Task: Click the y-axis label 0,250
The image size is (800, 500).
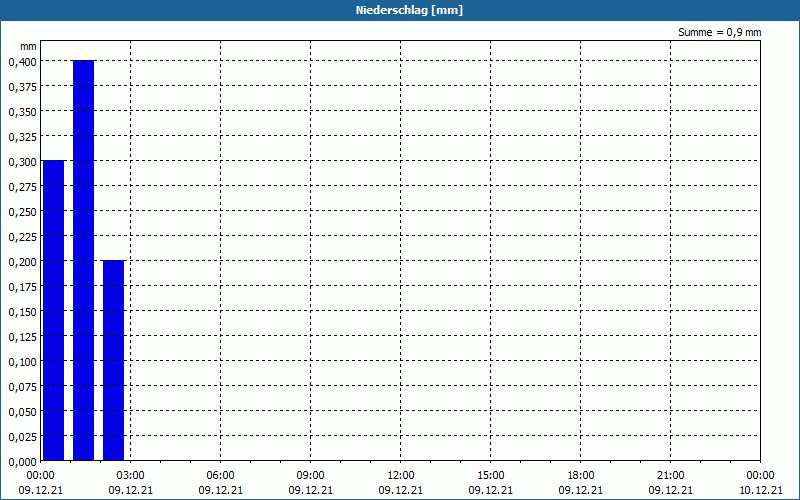Action: tap(22, 212)
